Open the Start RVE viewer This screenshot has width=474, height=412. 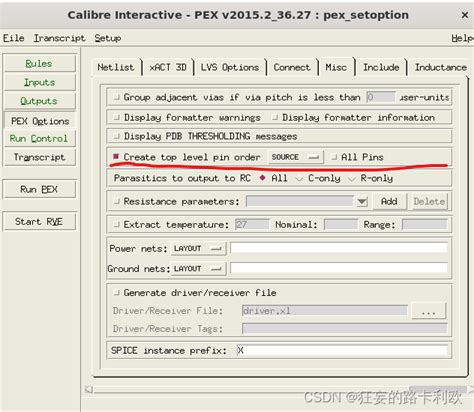39,221
